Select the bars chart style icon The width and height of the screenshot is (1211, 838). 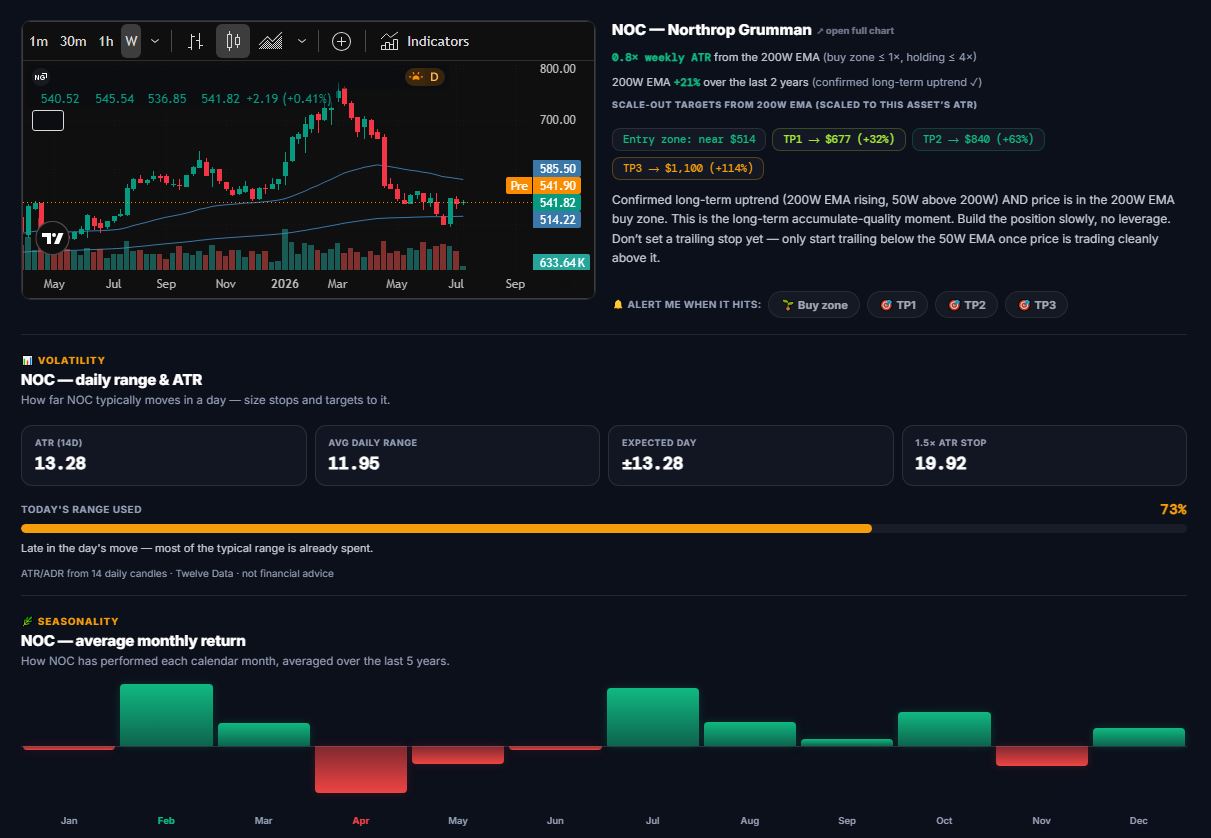(196, 41)
